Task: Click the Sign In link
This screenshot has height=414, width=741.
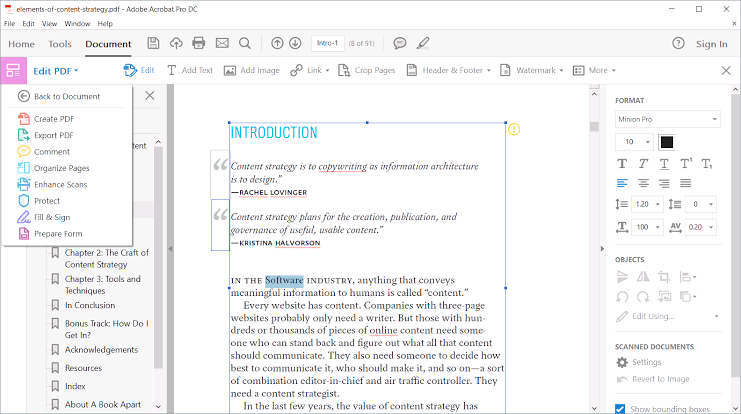Action: tap(711, 44)
